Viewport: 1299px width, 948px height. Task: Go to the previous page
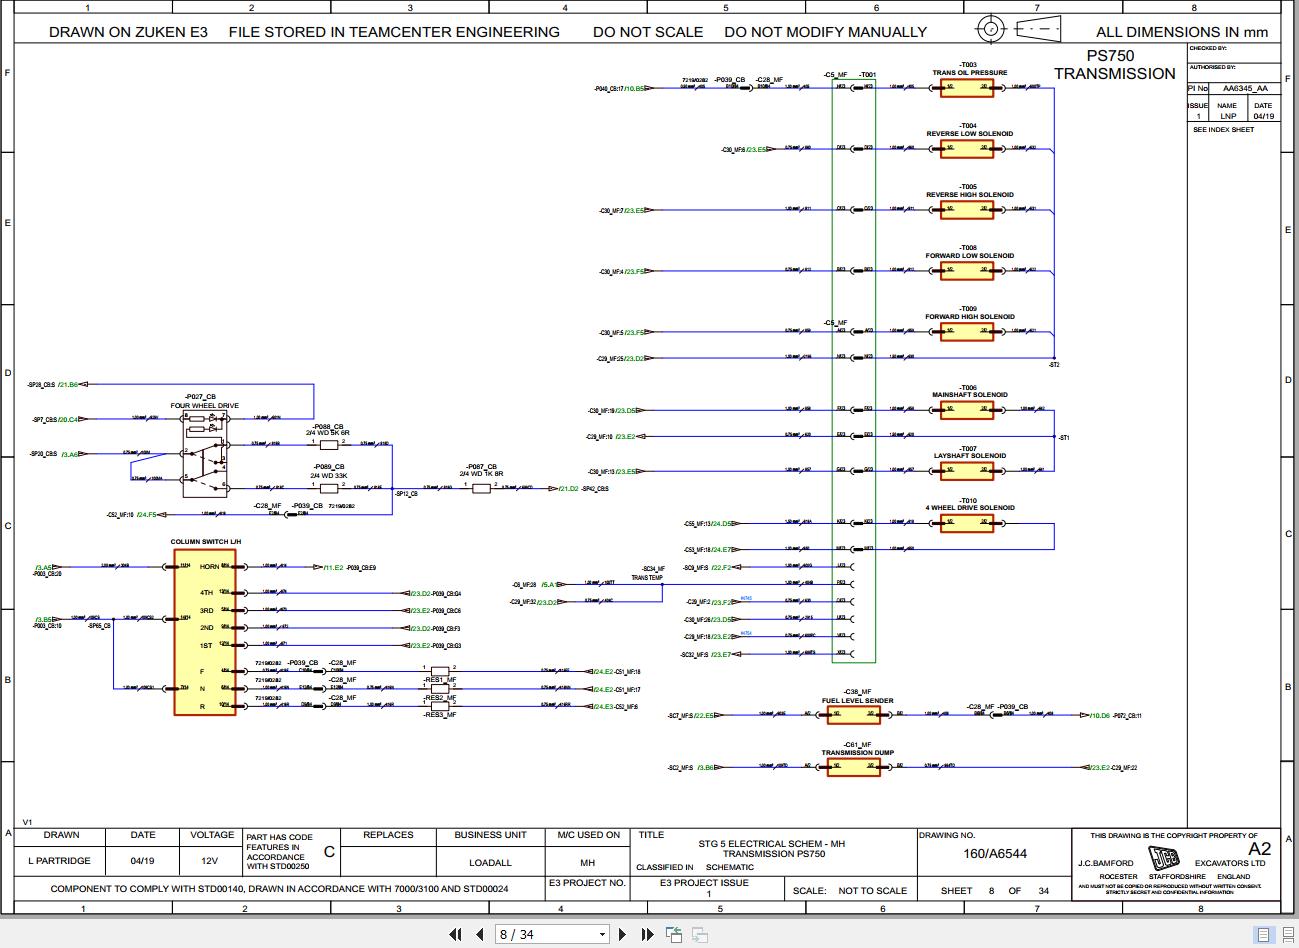point(480,934)
